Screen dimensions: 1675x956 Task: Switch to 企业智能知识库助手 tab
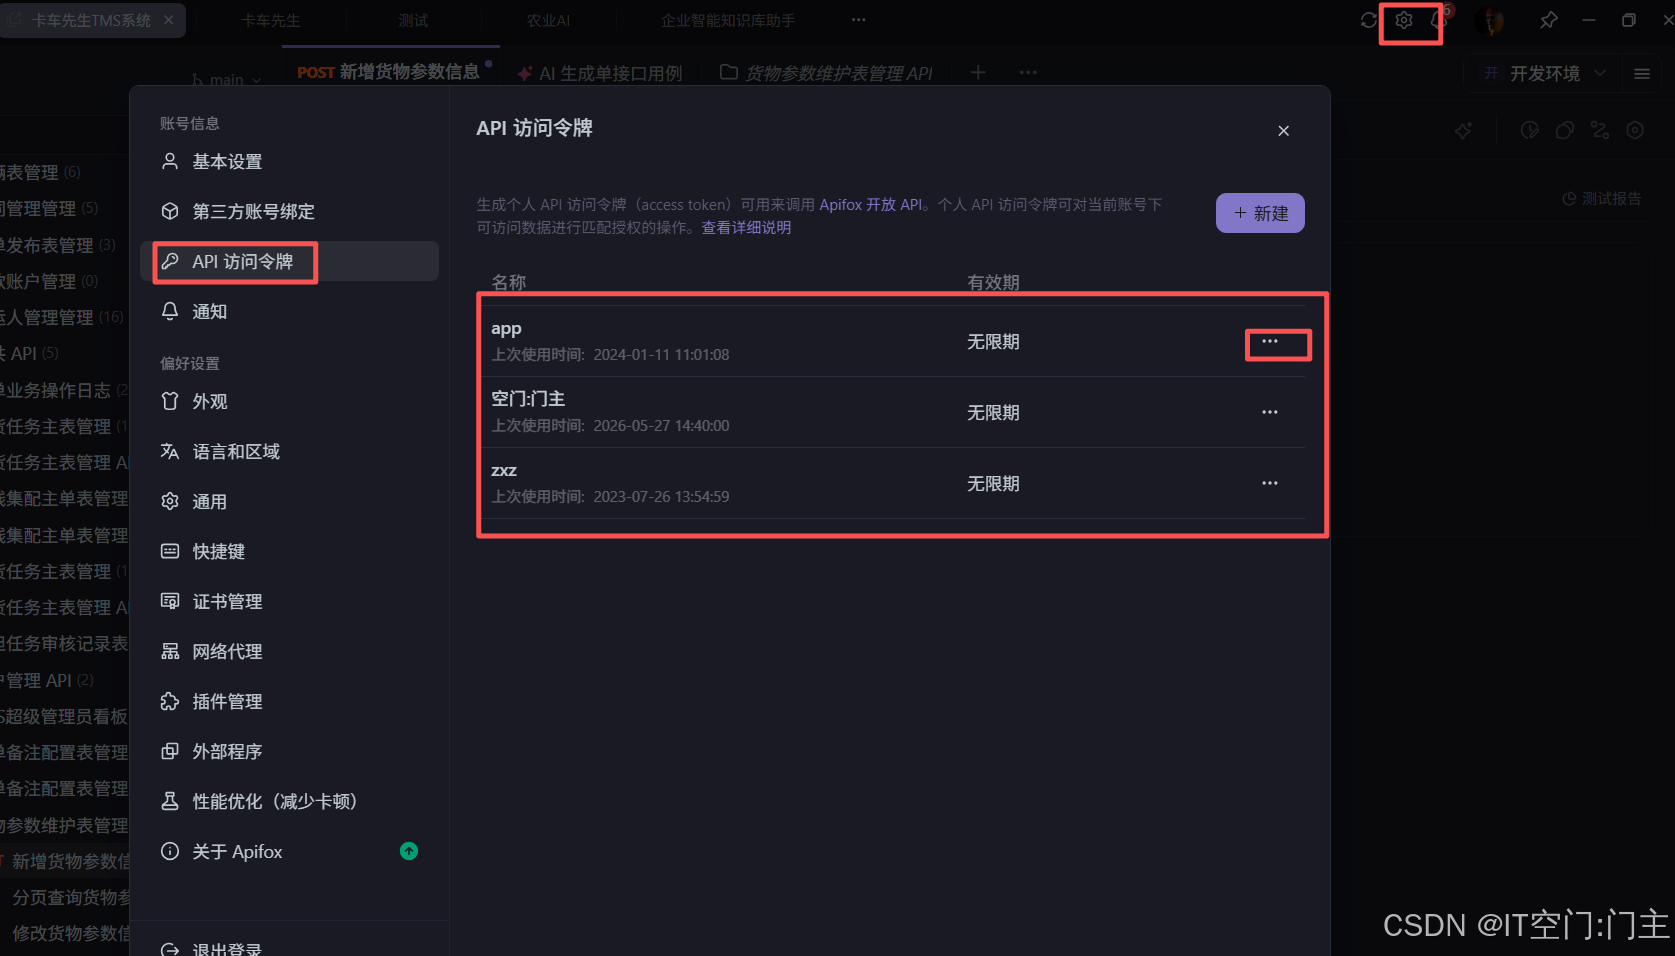pos(728,20)
